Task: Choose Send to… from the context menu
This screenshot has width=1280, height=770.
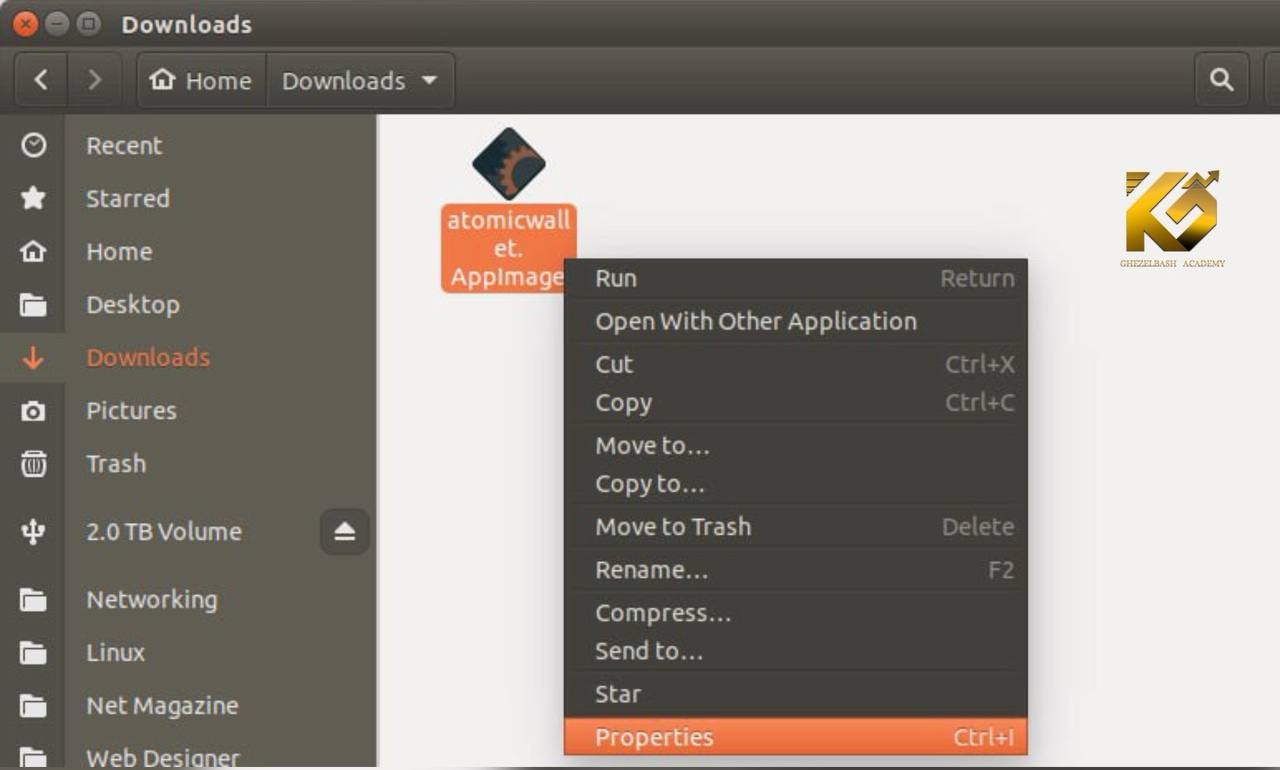Action: (x=796, y=651)
